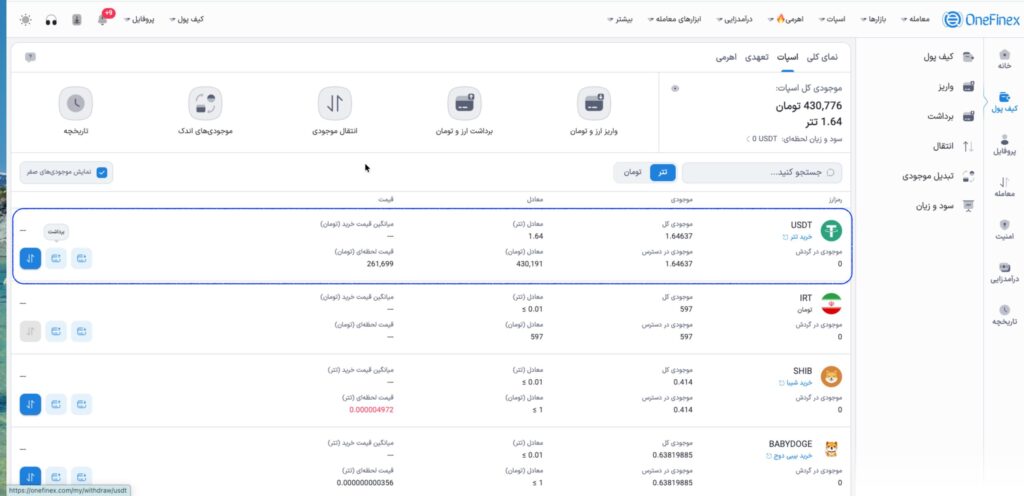Click USDT row blue trade arrows button
The height and width of the screenshot is (496, 1024).
[x=30, y=258]
